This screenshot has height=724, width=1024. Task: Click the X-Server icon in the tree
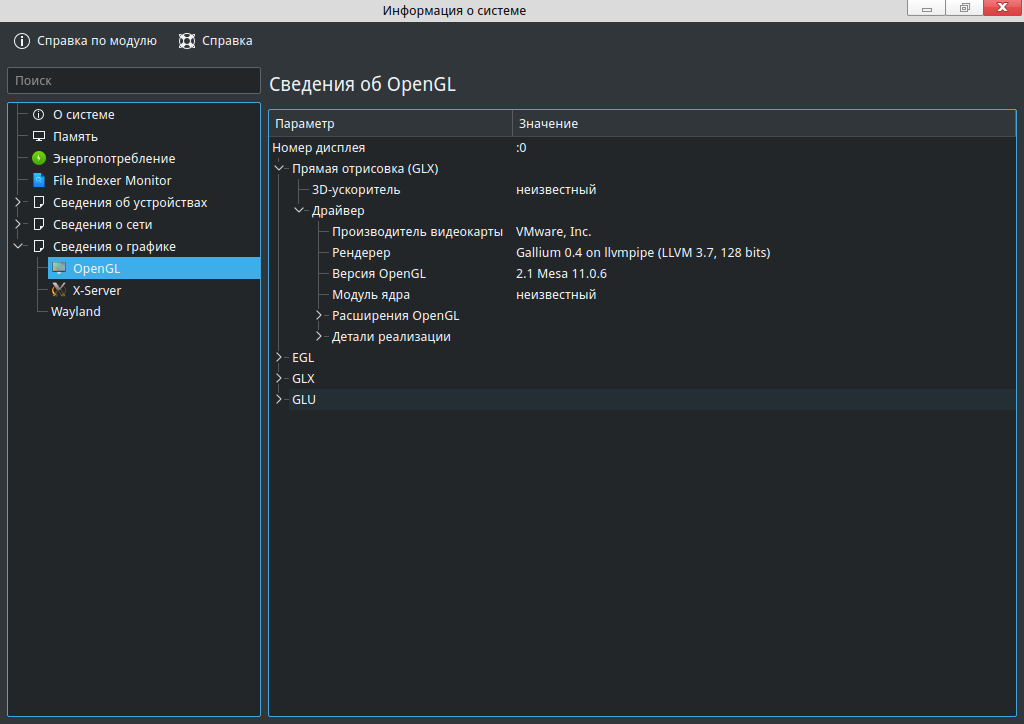(x=59, y=290)
